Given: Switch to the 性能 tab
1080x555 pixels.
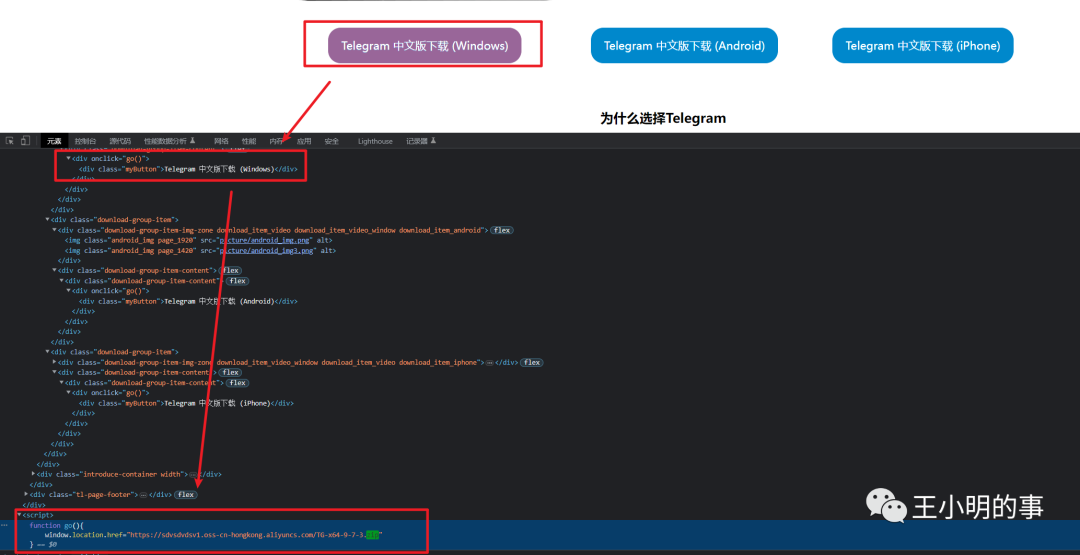Looking at the screenshot, I should click(x=249, y=141).
